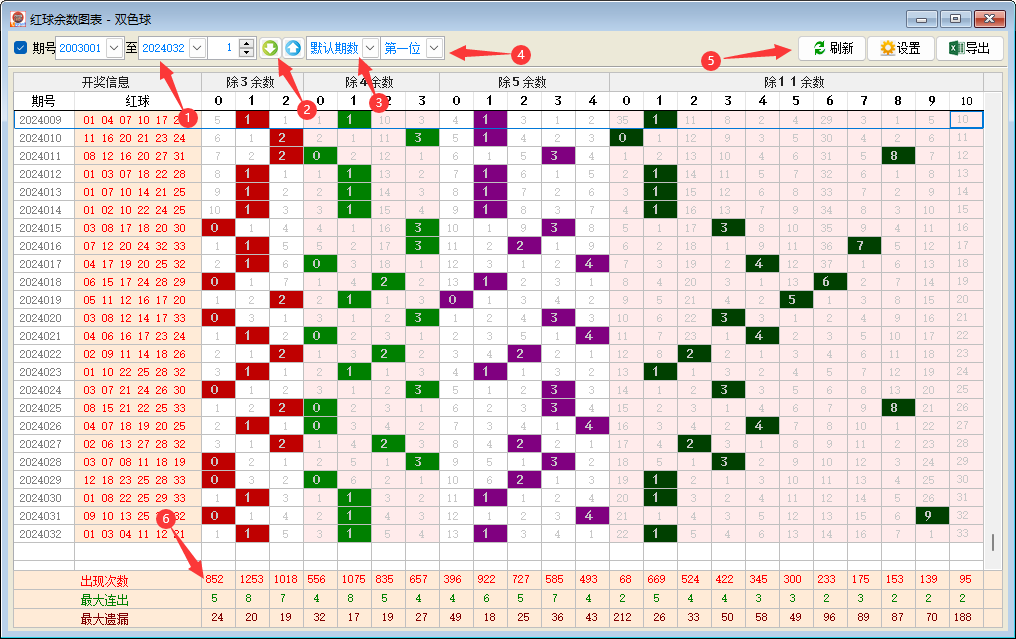Click red balls 02 09 11 14 18 26
Viewport: 1016px width, 639px height.
click(x=135, y=354)
